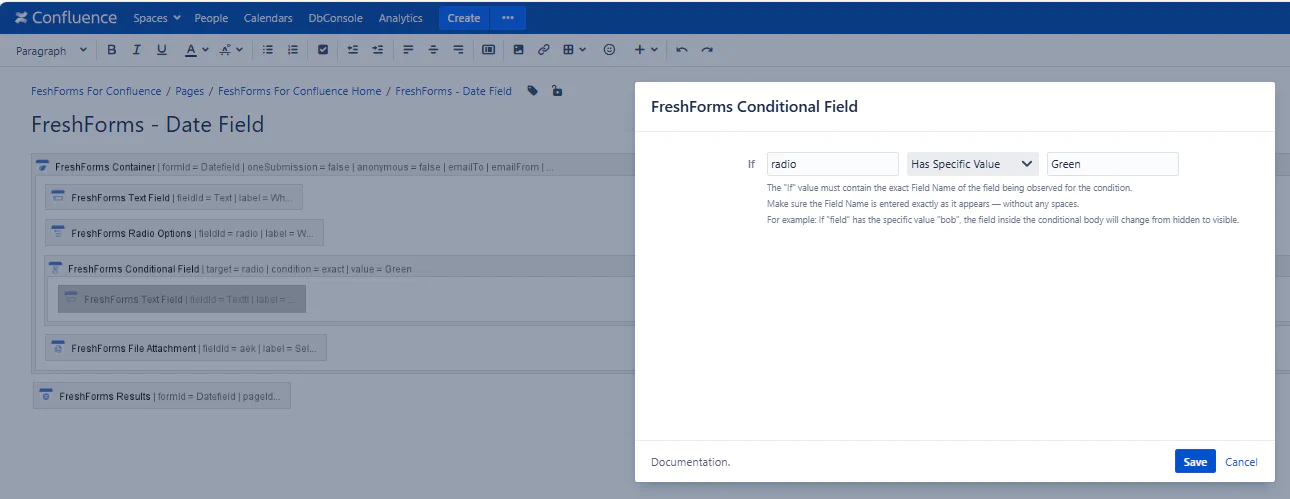The height and width of the screenshot is (499, 1290).
Task: Open the emoticon picker
Action: pyautogui.click(x=609, y=50)
